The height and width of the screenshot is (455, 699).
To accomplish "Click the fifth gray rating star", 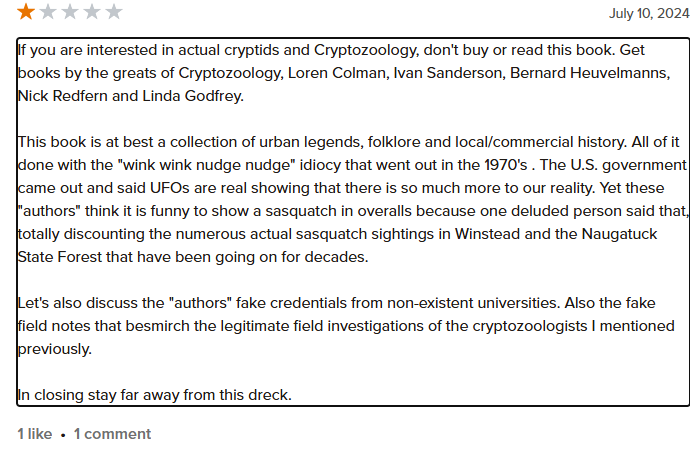I will click(114, 12).
